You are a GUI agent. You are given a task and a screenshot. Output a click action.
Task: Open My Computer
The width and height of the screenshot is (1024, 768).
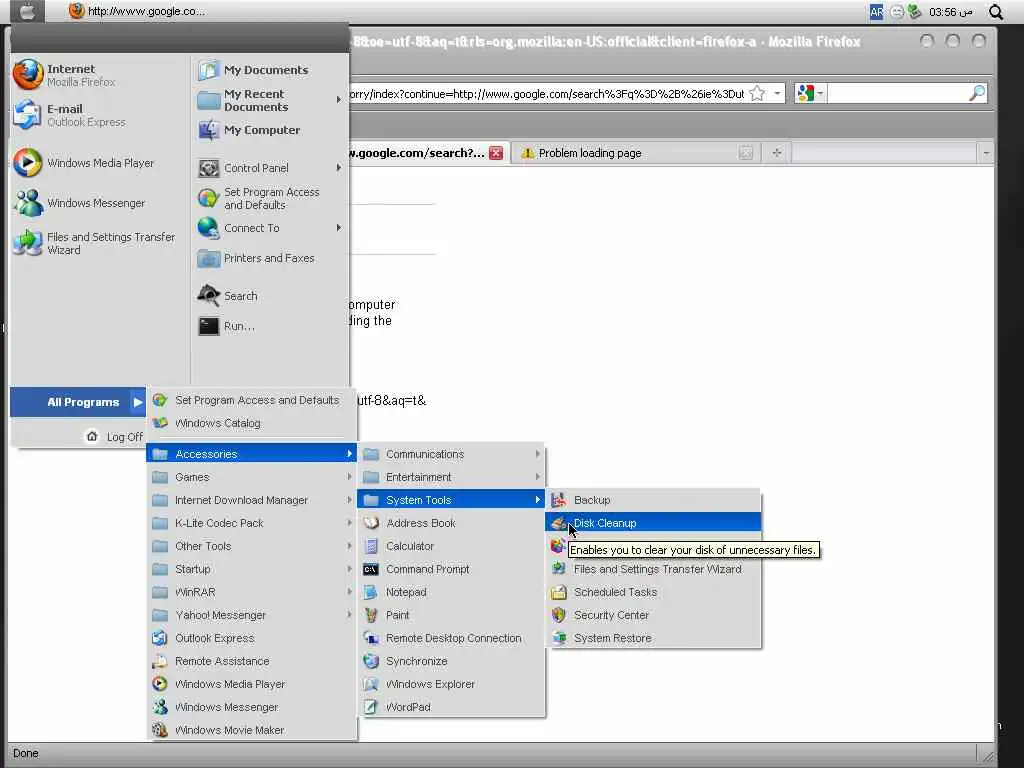pos(249,130)
